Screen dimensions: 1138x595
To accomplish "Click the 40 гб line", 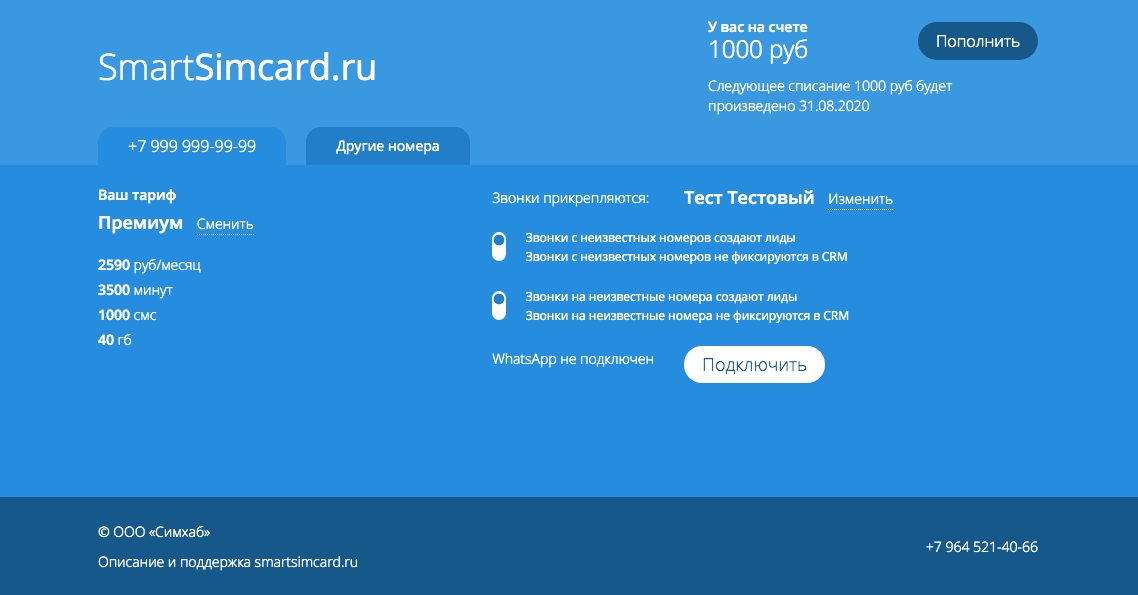I will coord(115,340).
